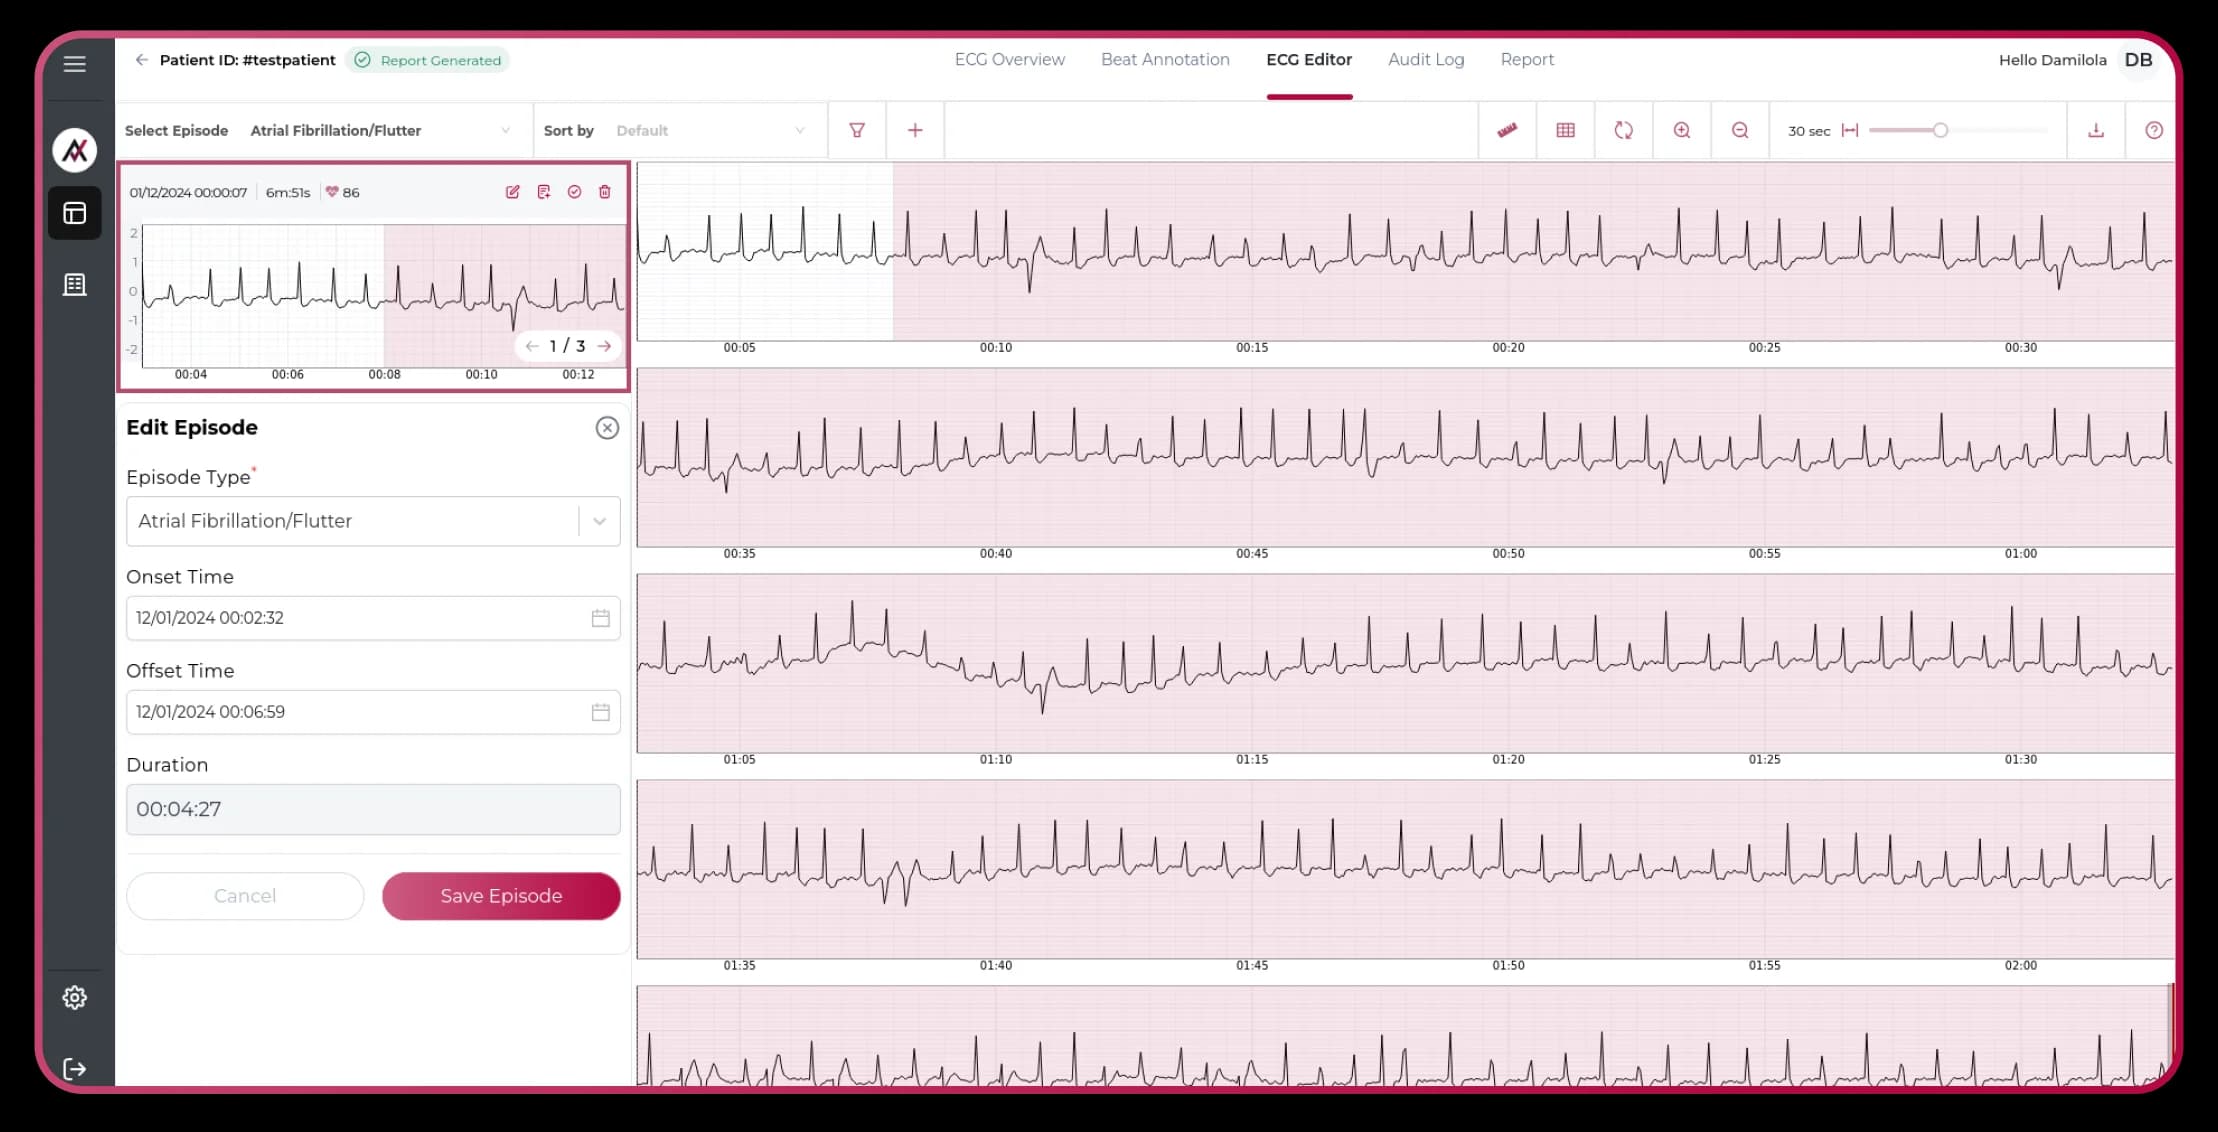The width and height of the screenshot is (2218, 1132).
Task: Click the refresh/reset arrows icon
Action: coord(1624,130)
